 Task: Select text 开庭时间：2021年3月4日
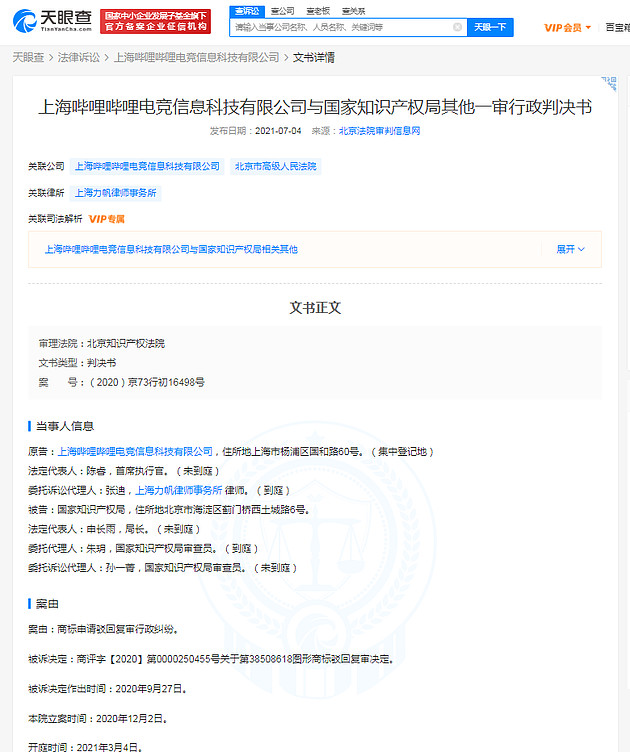85,747
